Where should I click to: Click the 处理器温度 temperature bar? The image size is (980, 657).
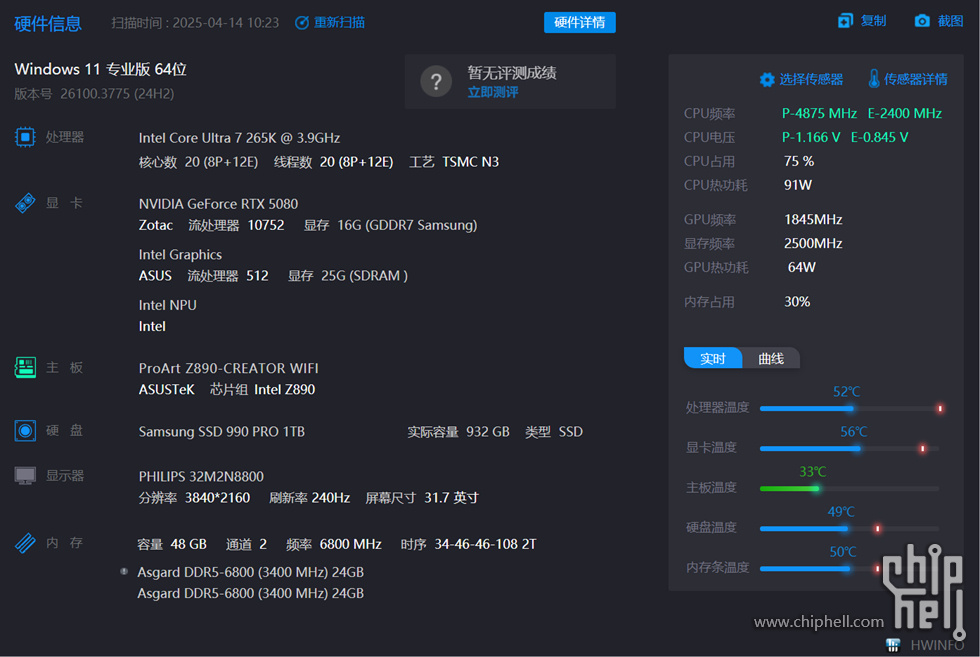click(850, 408)
